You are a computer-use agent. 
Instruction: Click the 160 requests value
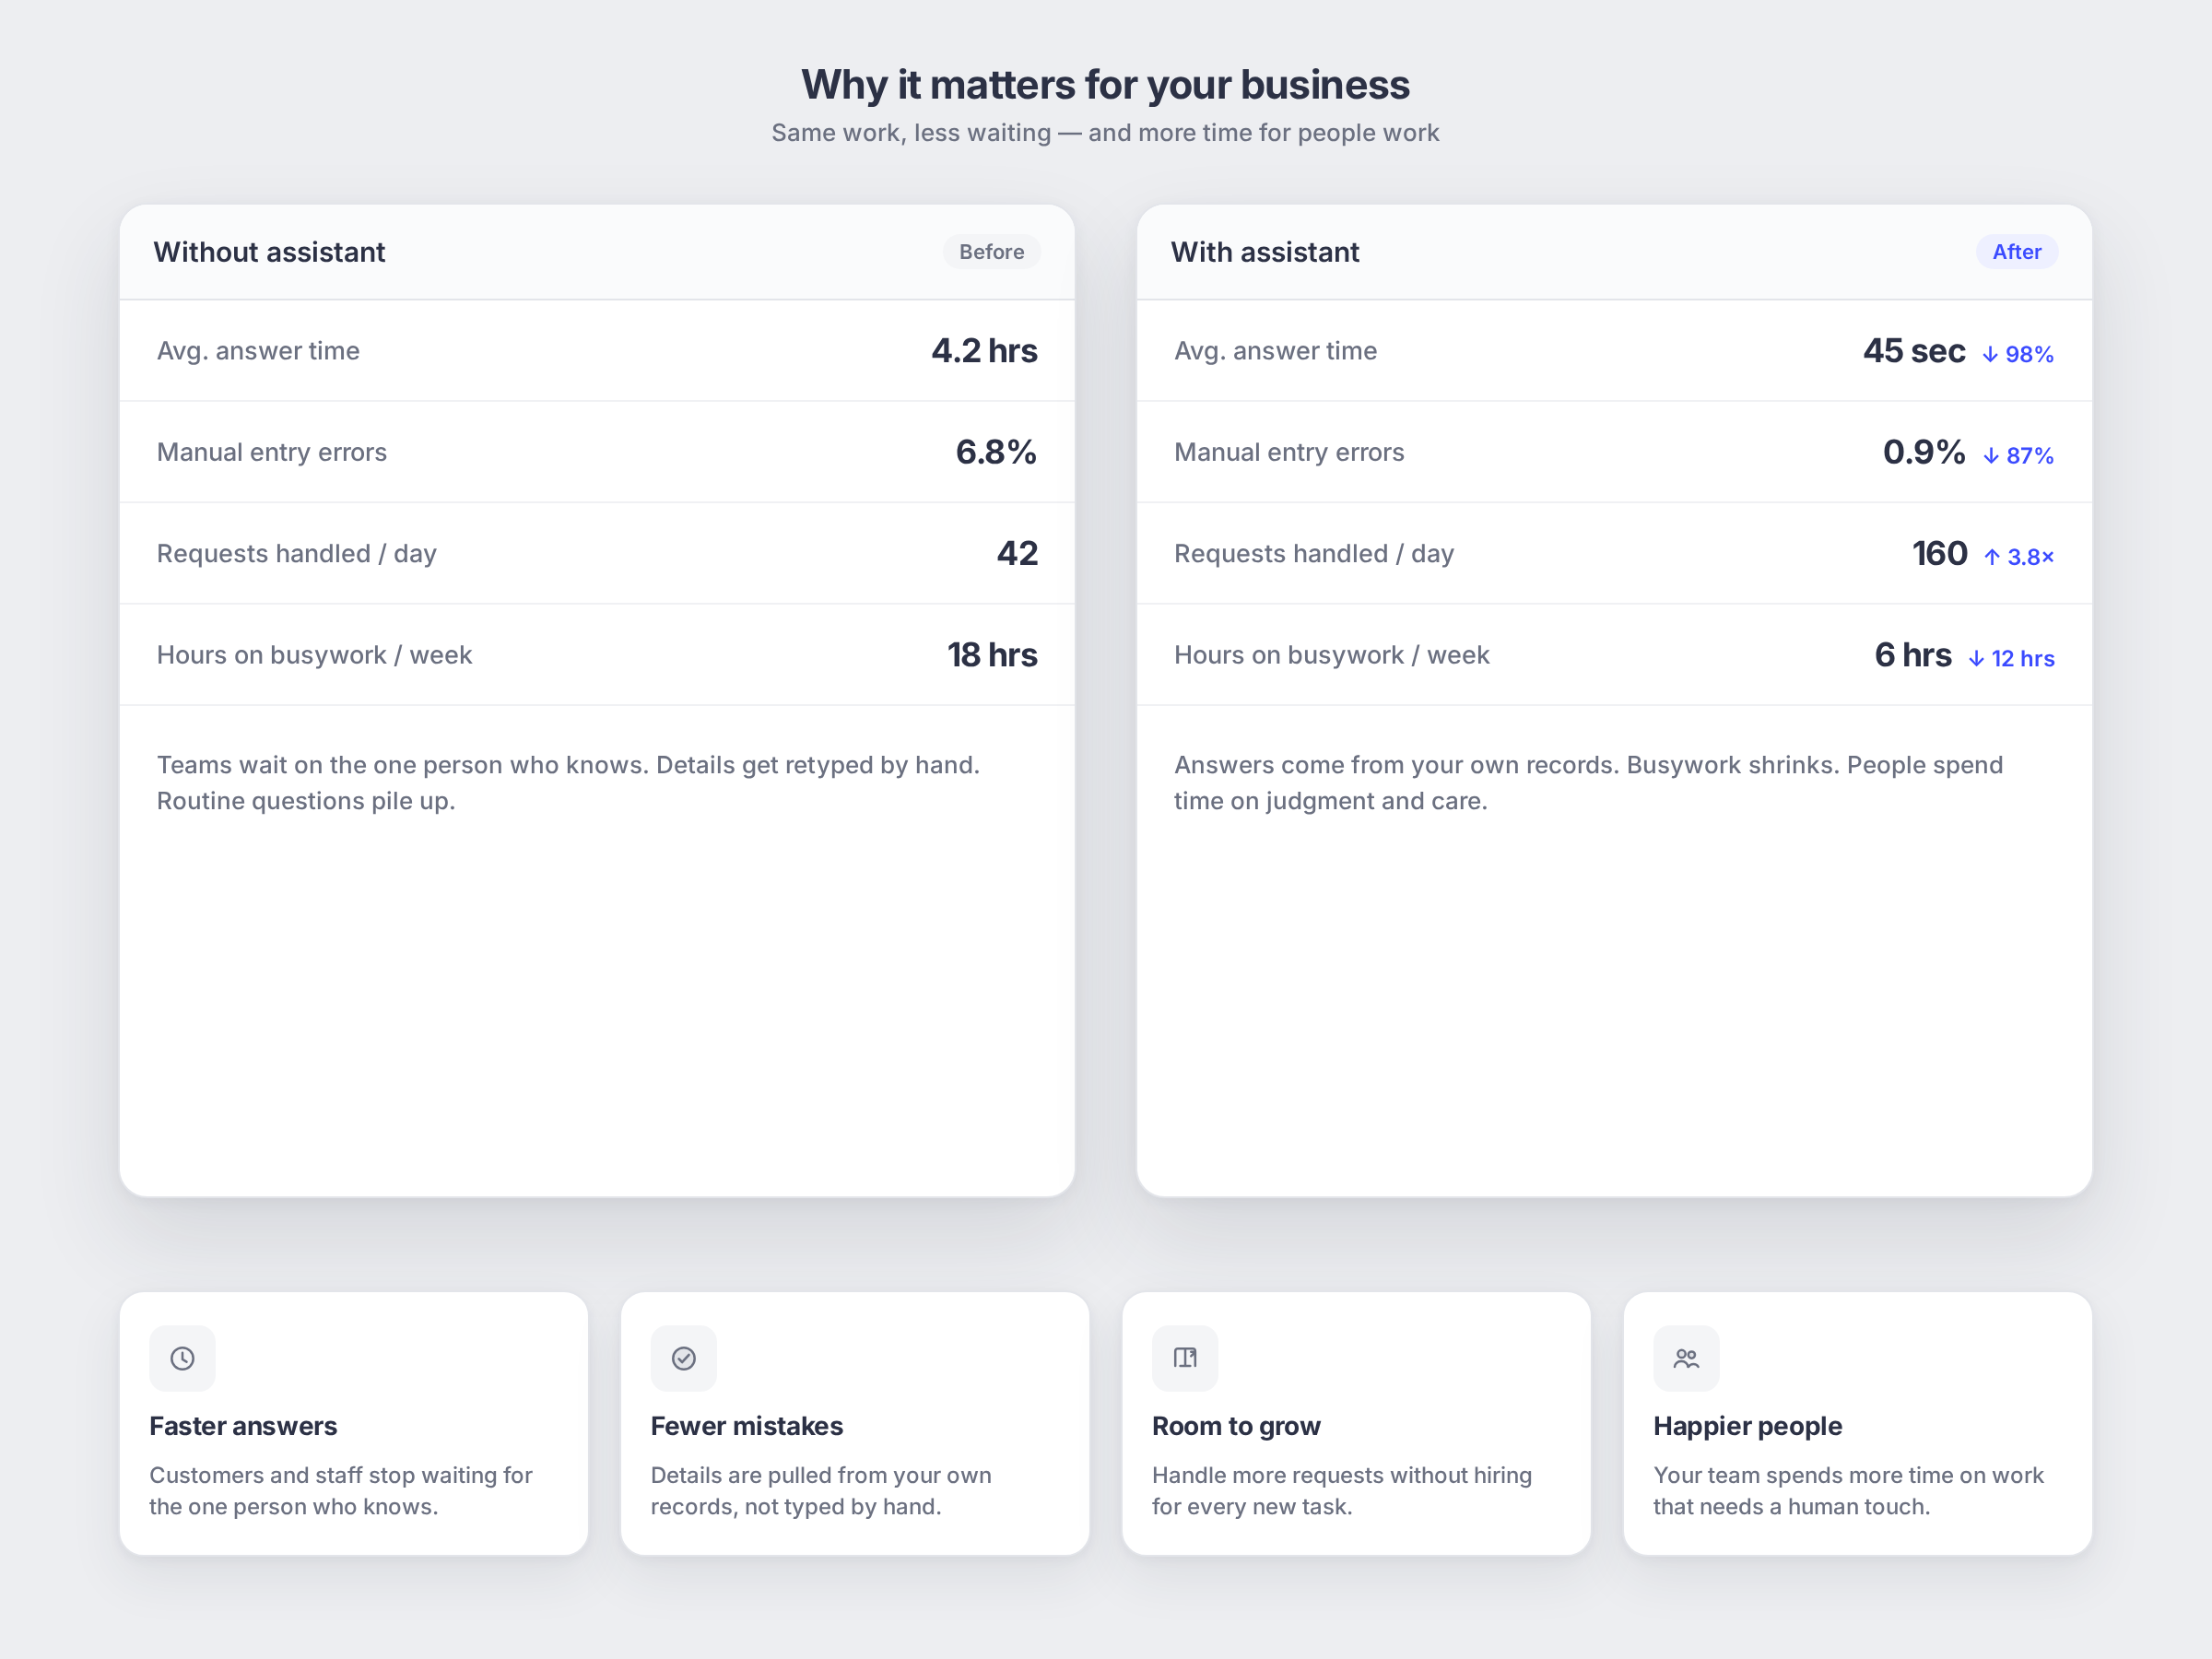[1939, 553]
